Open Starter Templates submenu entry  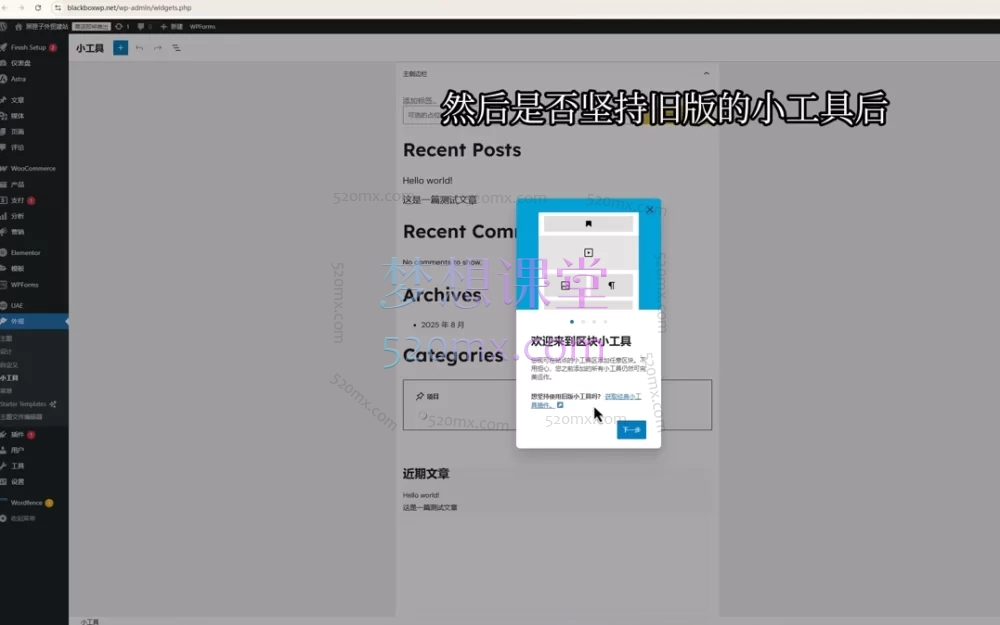point(28,404)
